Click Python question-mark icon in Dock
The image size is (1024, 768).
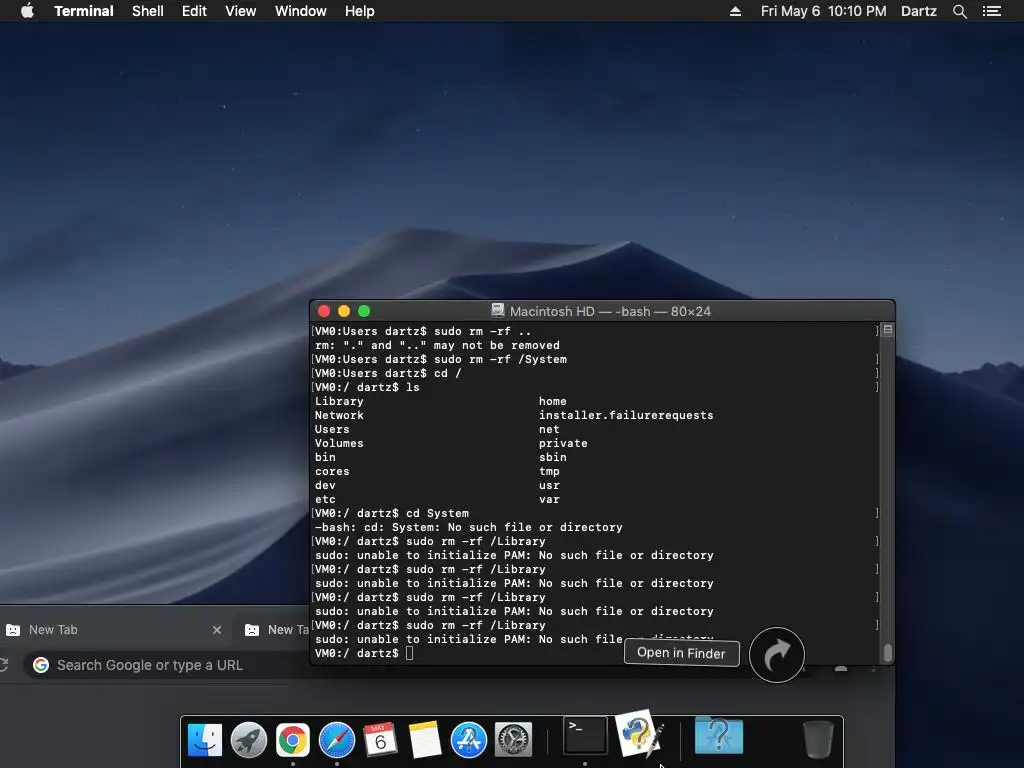coord(637,733)
